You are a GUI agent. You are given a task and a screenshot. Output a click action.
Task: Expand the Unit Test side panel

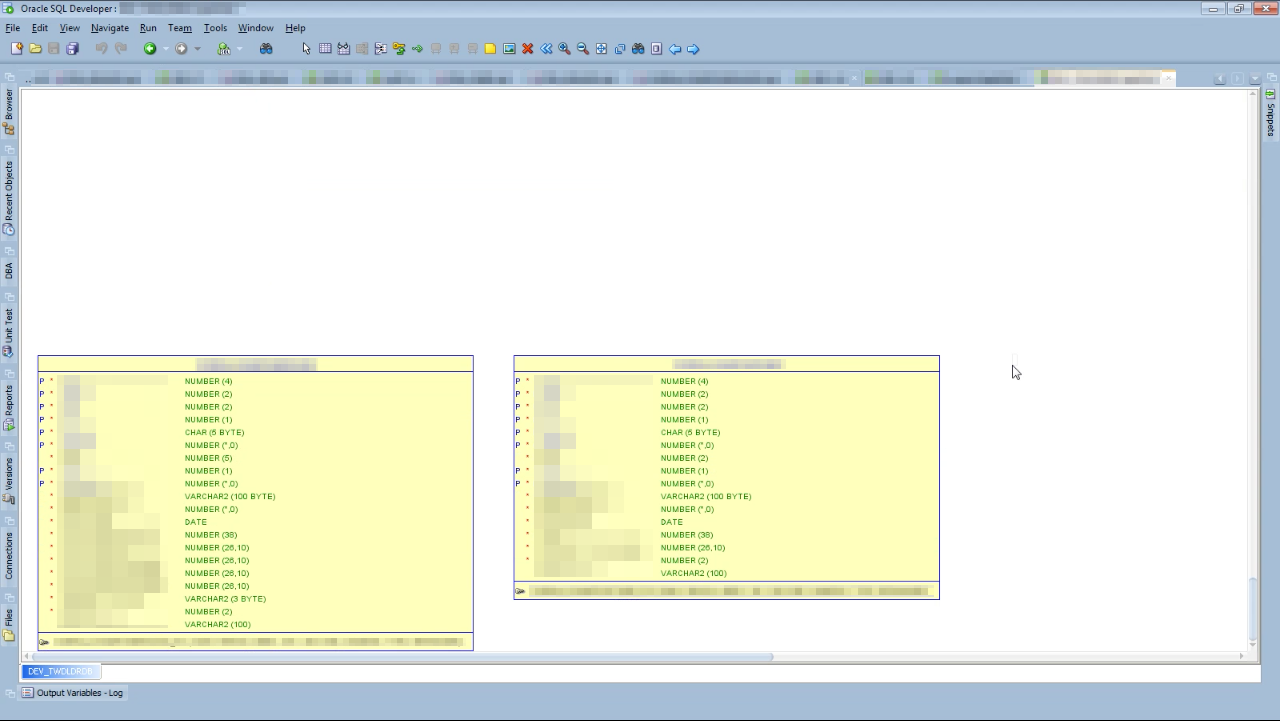pyautogui.click(x=9, y=332)
